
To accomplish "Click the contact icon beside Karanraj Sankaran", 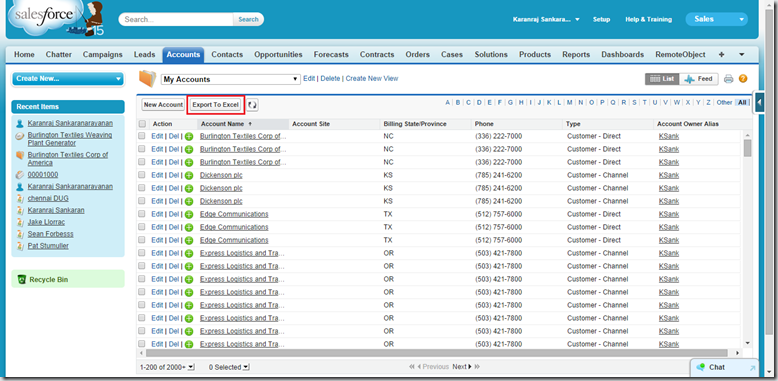I will pos(20,210).
